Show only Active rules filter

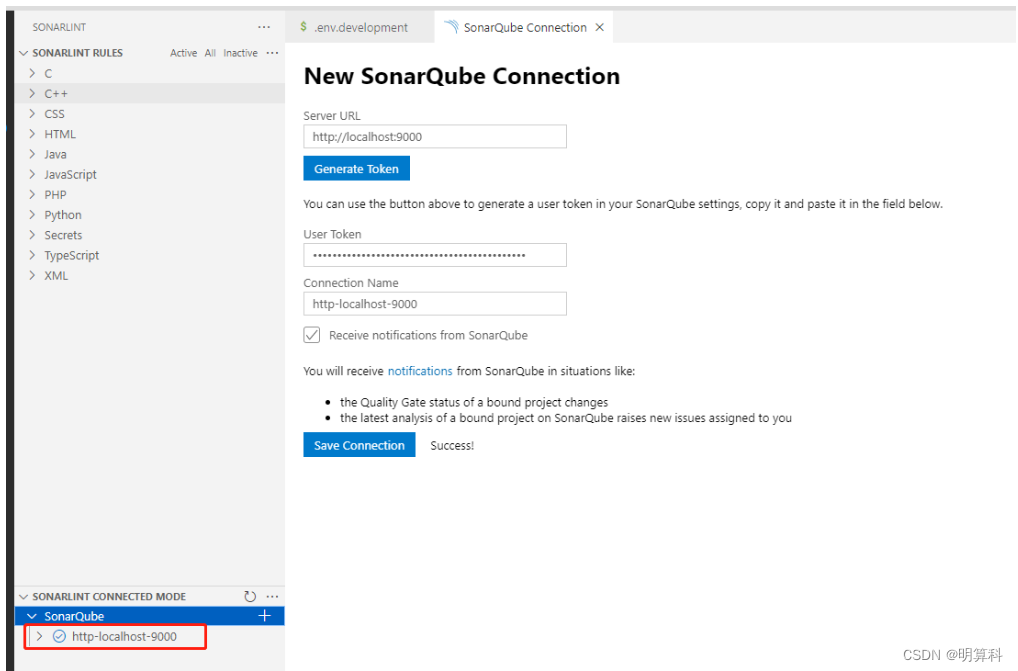(x=183, y=53)
